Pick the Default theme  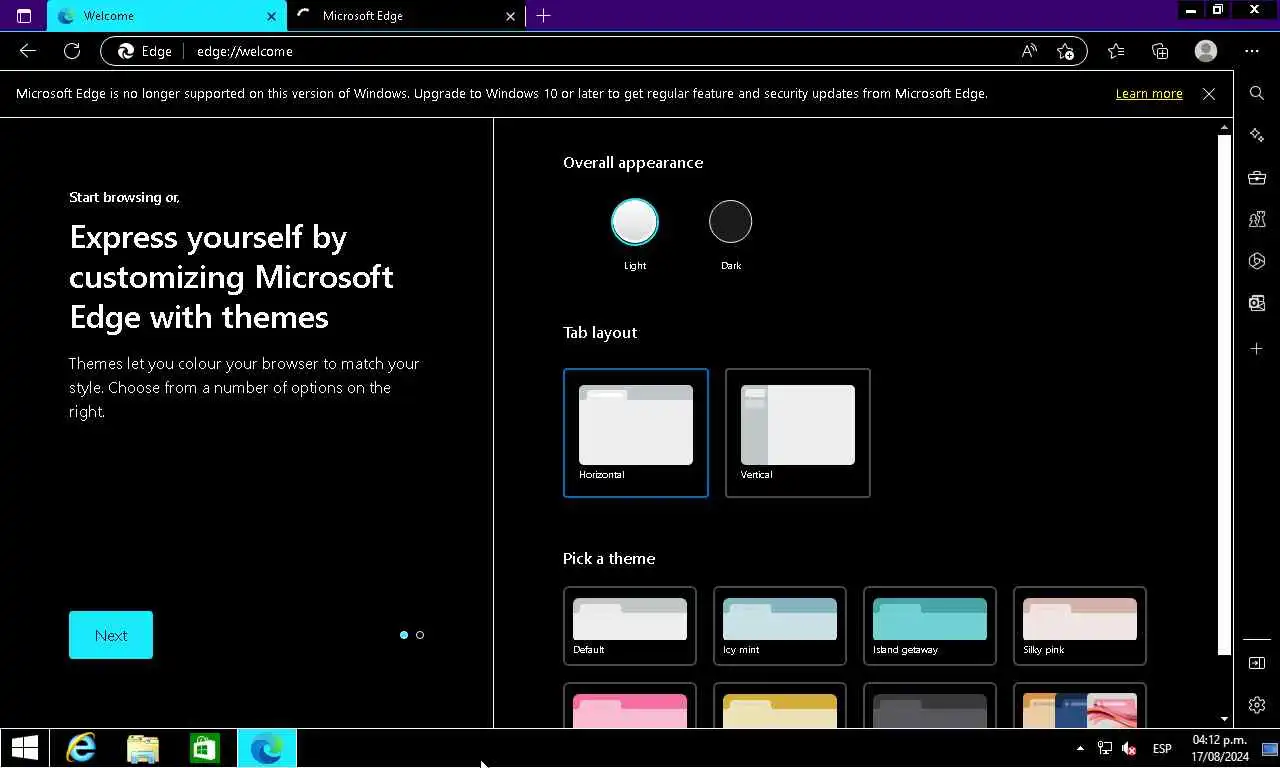point(630,626)
